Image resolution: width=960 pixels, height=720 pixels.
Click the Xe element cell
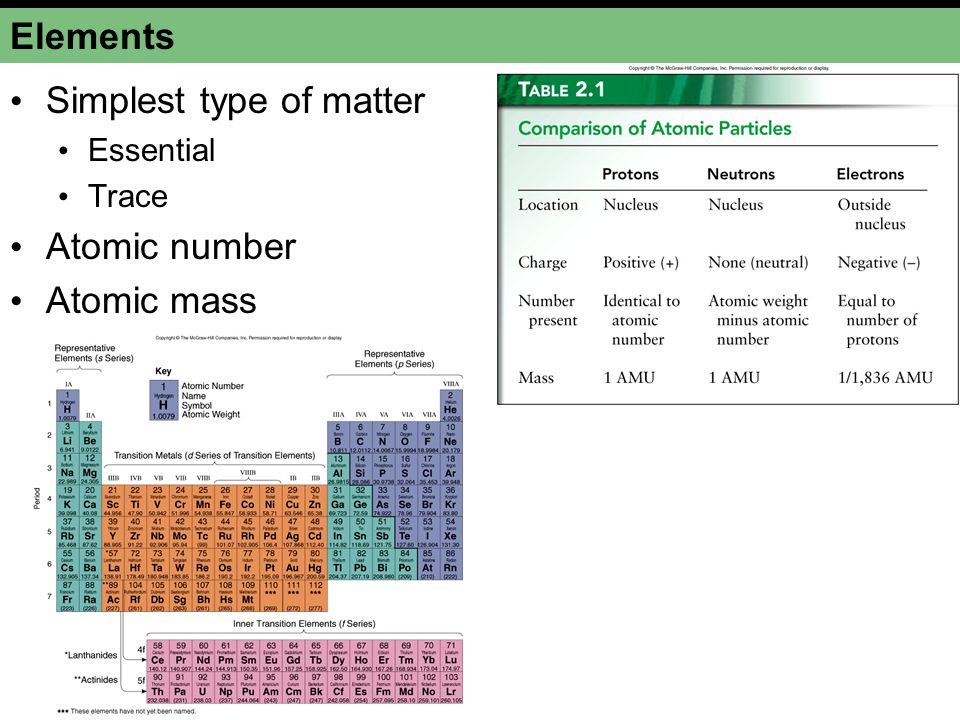pyautogui.click(x=451, y=533)
